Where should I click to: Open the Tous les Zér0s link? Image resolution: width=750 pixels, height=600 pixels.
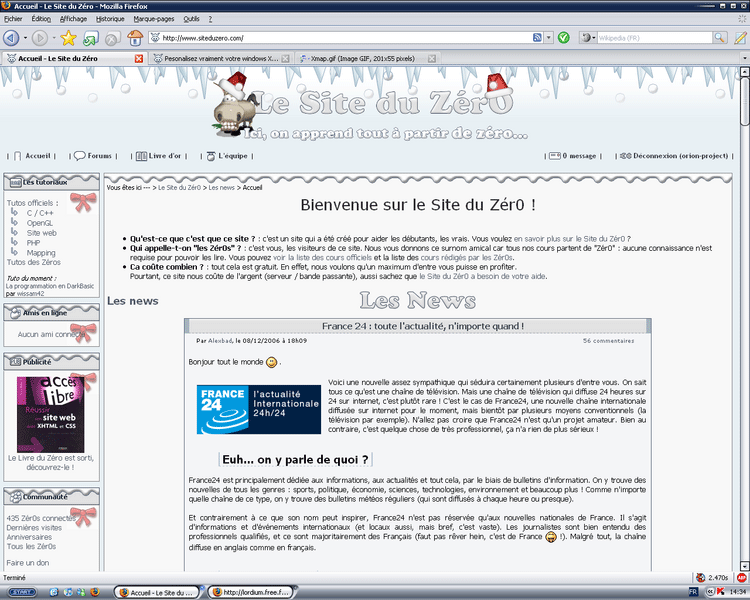(x=31, y=546)
